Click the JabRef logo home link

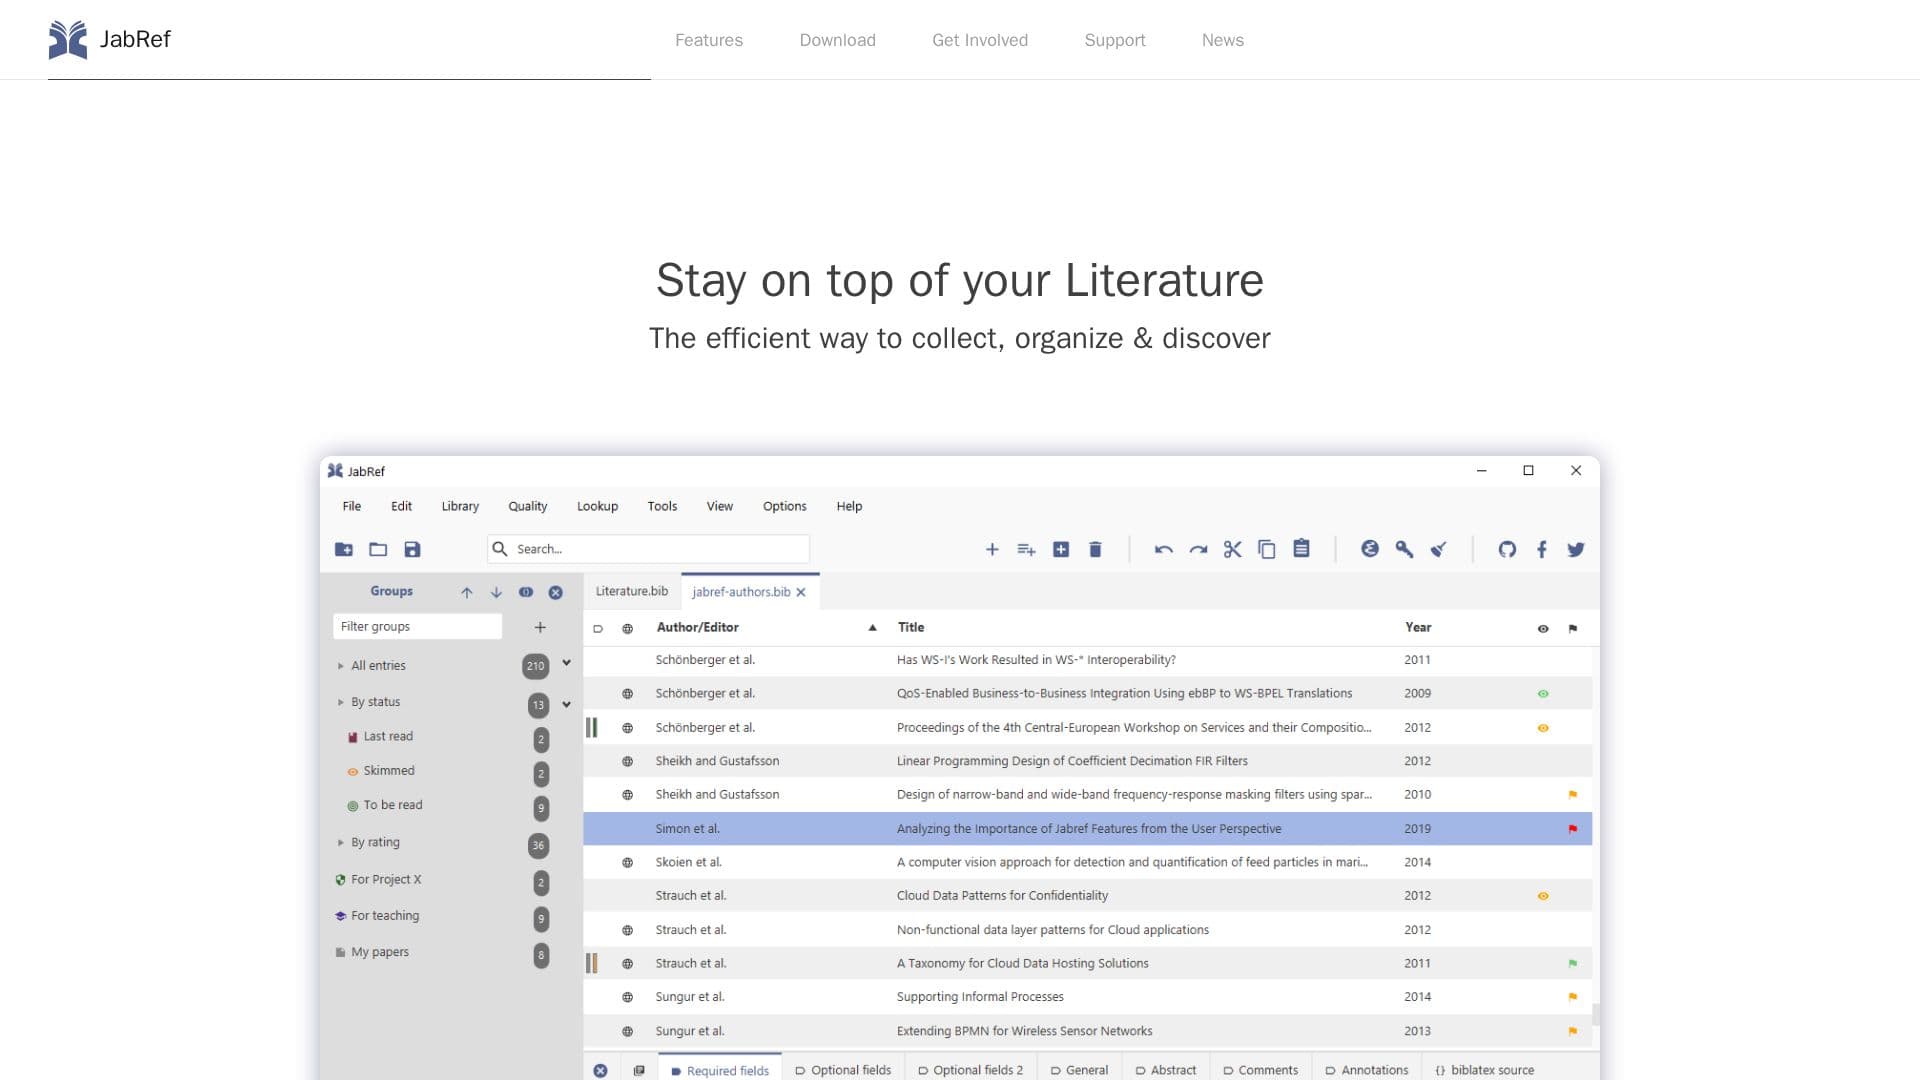click(x=110, y=39)
